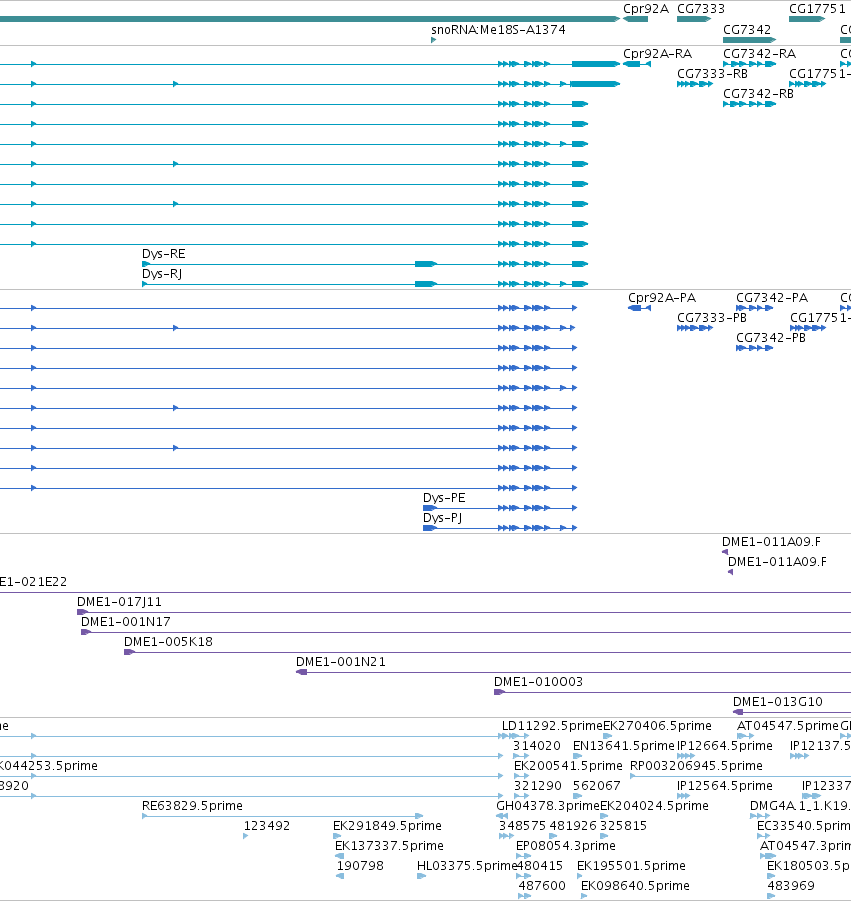Viewport: 851px width, 901px height.
Task: Select EST EK195501.5prime
Action: pyautogui.click(x=631, y=865)
